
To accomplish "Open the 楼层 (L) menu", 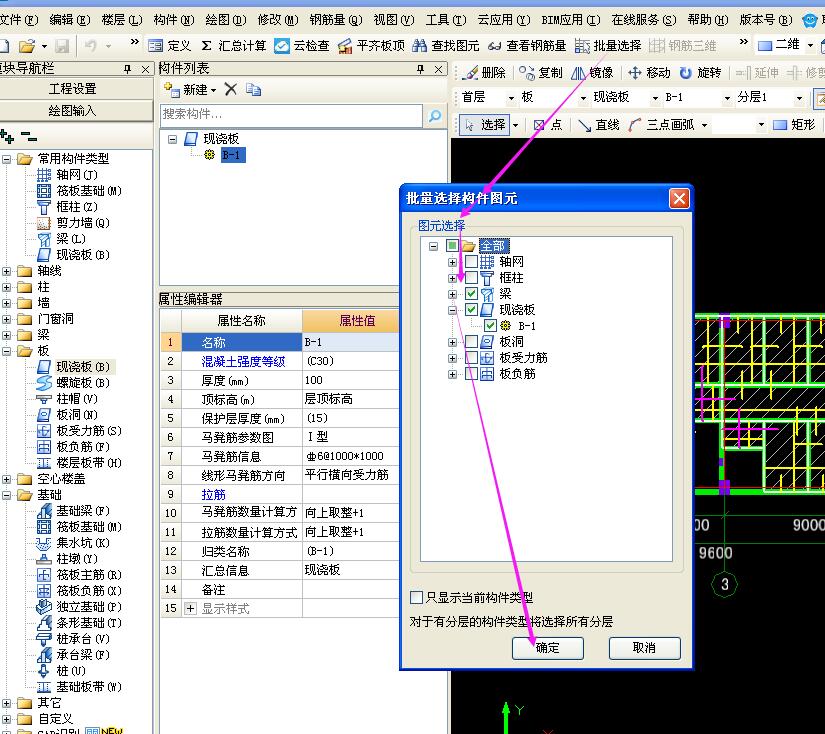I will point(122,20).
